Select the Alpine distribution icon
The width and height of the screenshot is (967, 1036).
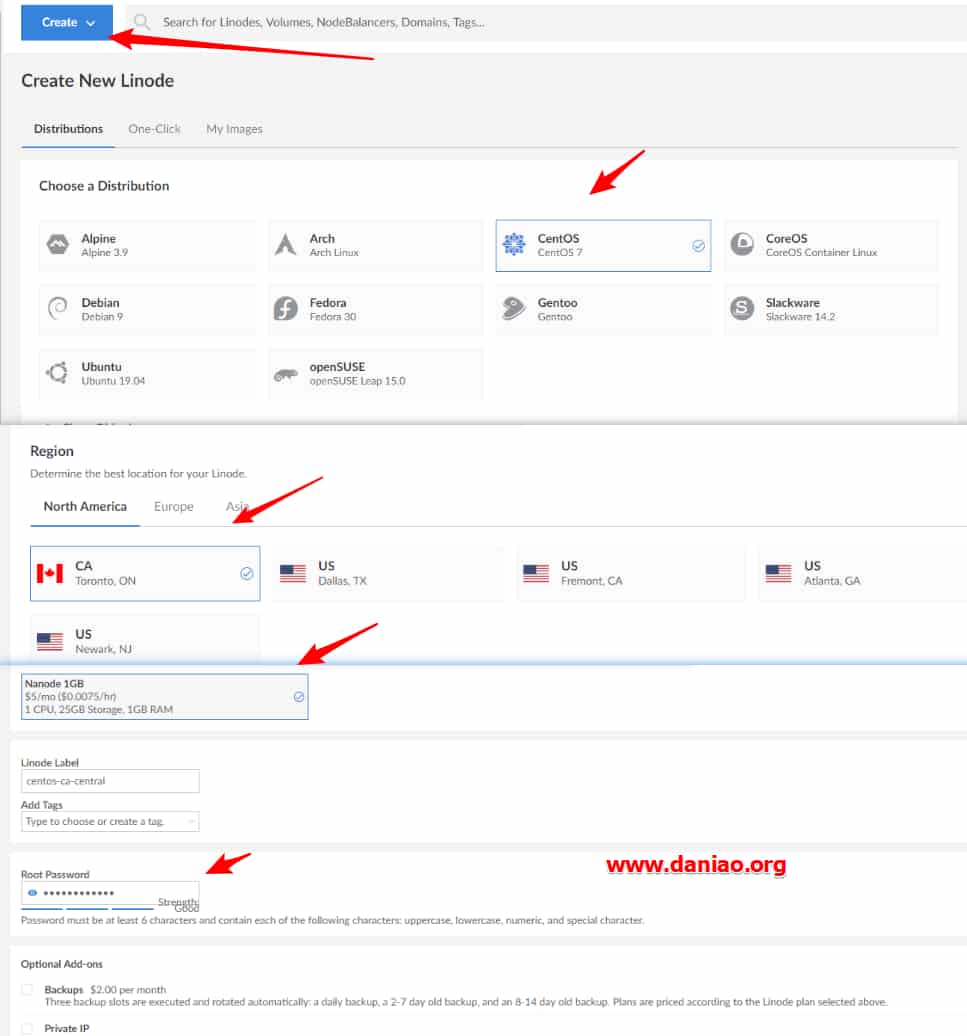[58, 244]
